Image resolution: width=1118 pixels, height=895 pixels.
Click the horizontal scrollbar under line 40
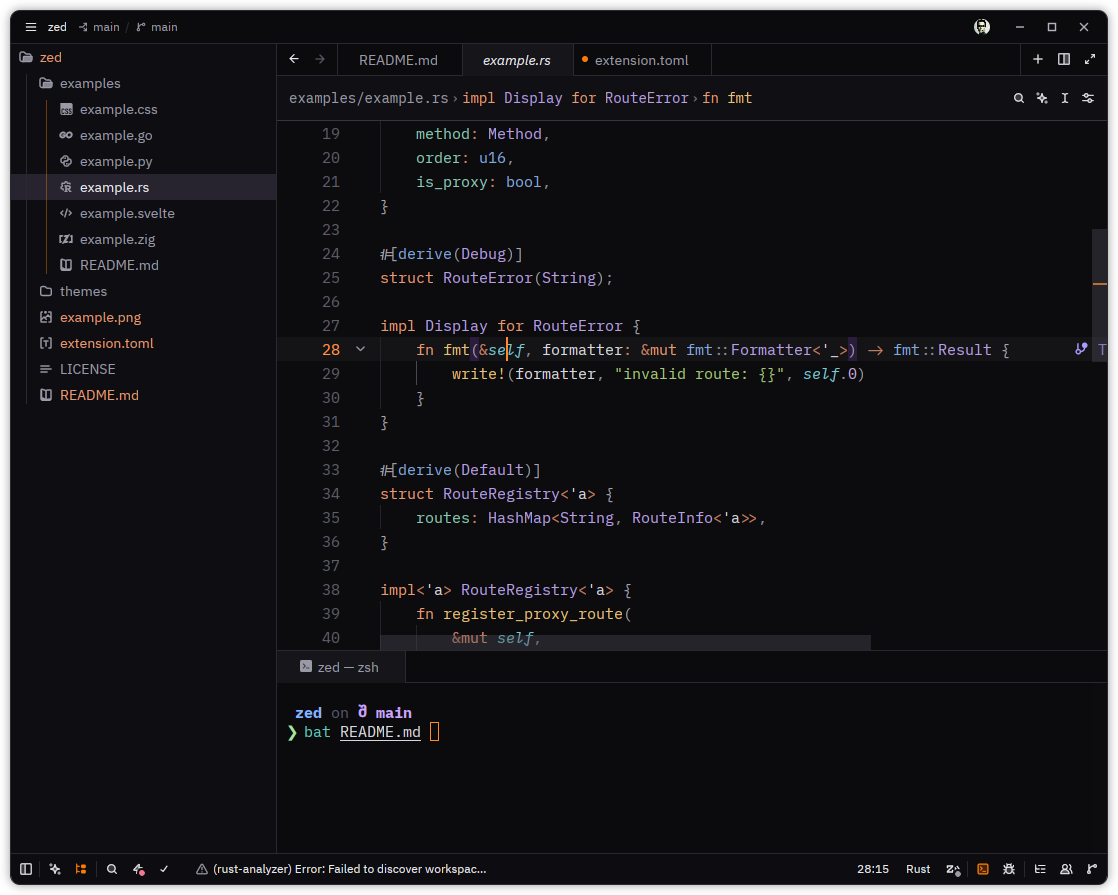coord(625,643)
